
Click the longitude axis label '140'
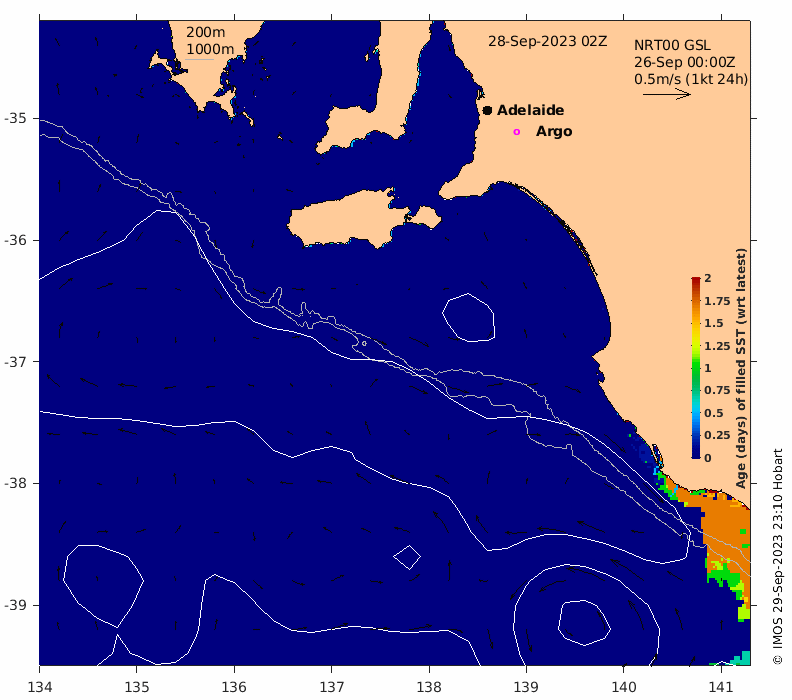tap(624, 687)
